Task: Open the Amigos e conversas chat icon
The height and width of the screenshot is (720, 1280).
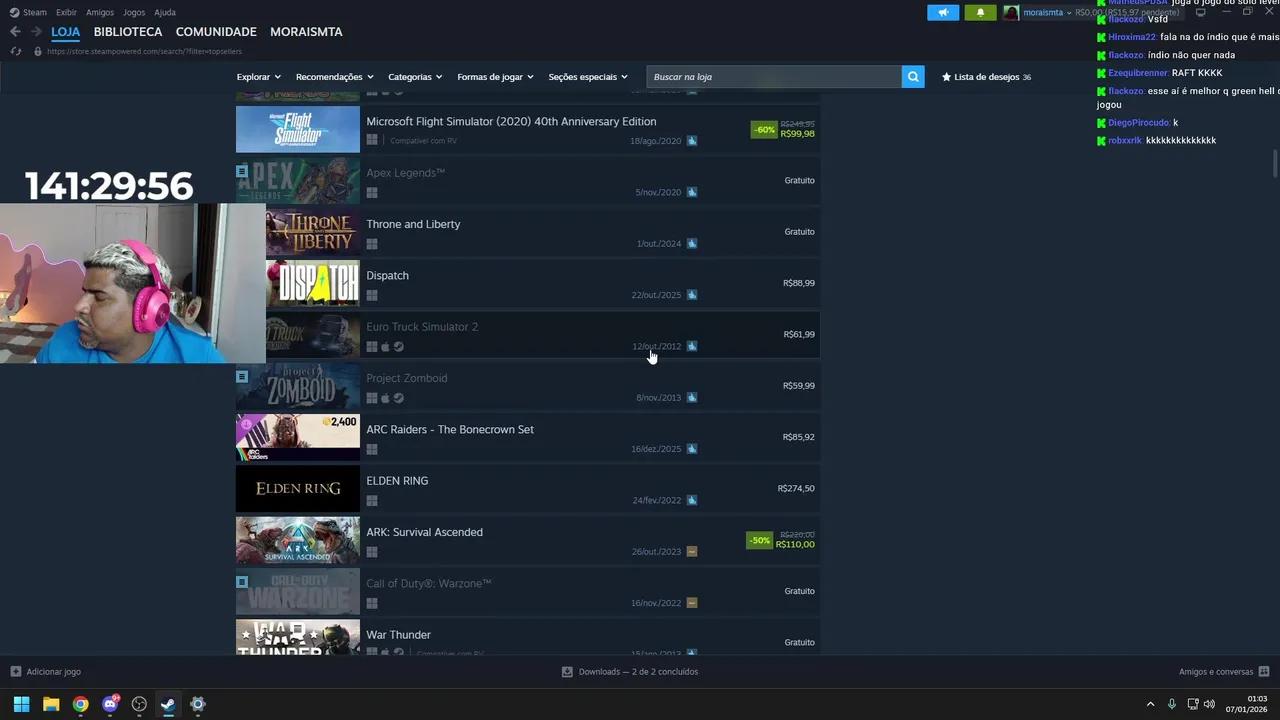Action: click(x=1264, y=672)
